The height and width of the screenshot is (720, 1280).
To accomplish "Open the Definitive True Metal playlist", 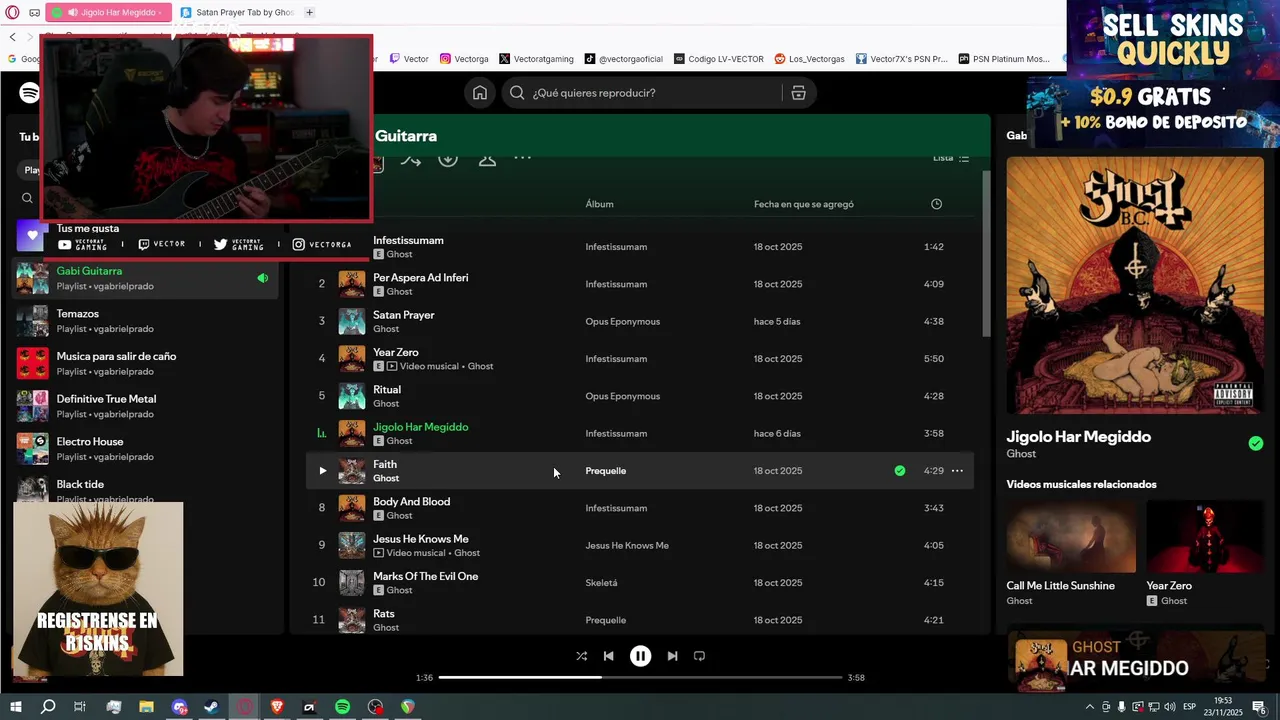I will (x=146, y=406).
